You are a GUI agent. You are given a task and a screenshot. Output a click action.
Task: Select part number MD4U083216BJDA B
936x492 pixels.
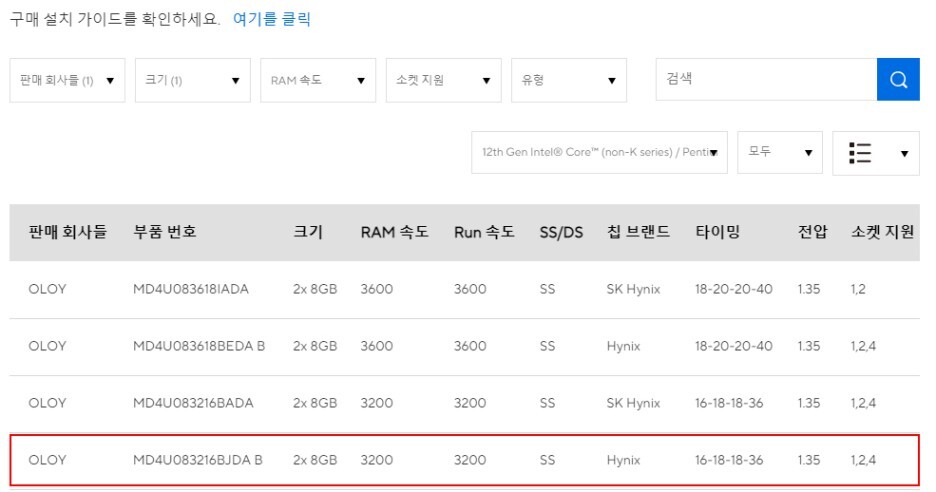click(x=198, y=460)
